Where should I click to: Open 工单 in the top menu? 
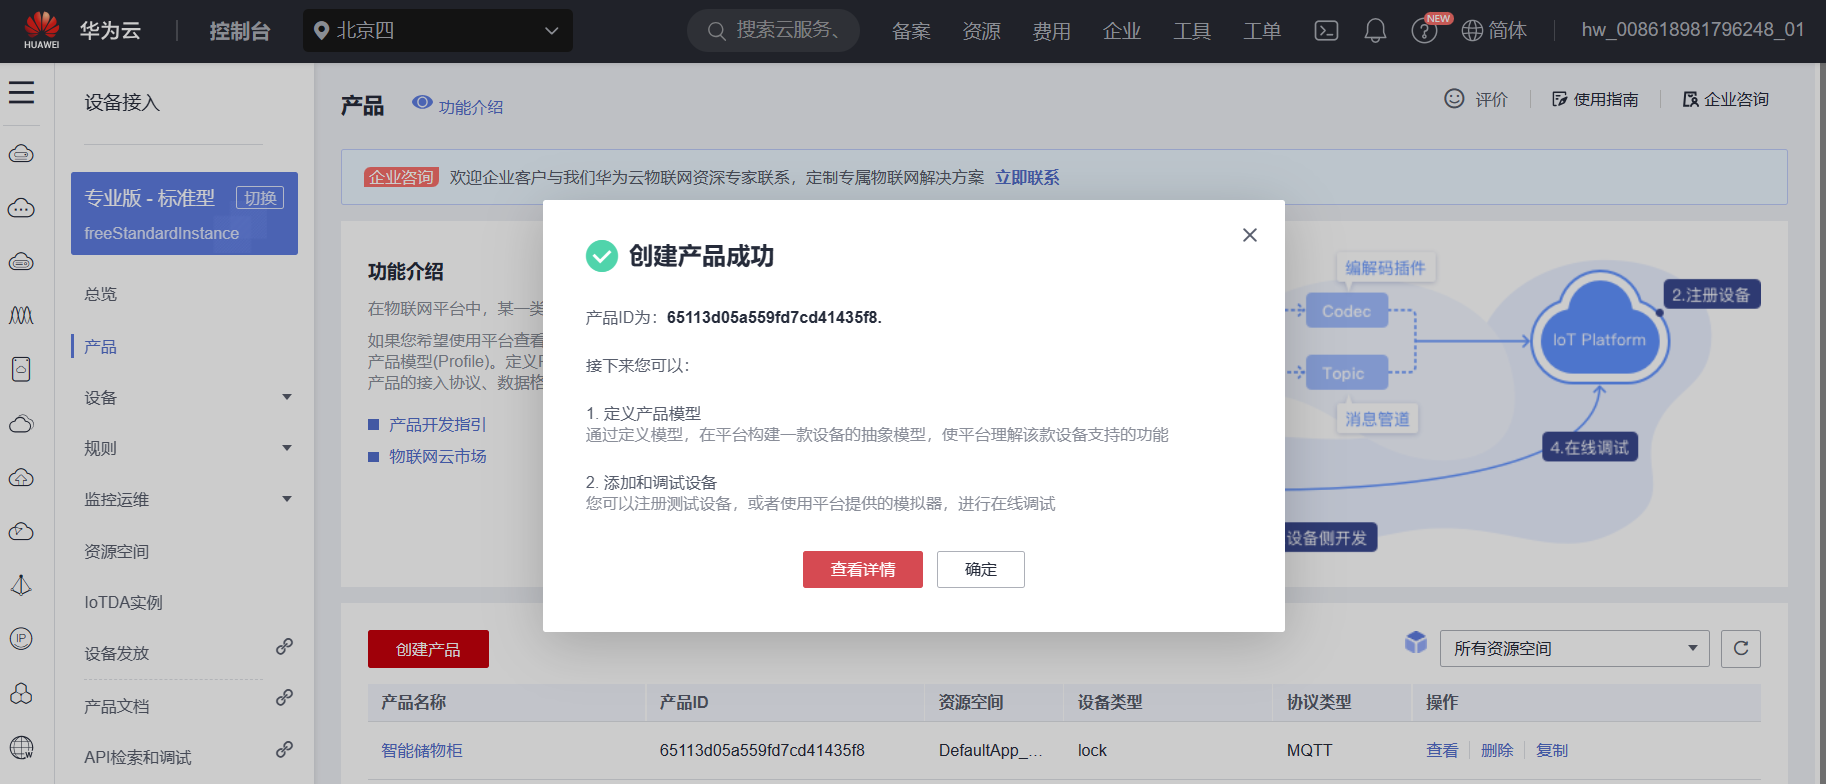click(1261, 31)
